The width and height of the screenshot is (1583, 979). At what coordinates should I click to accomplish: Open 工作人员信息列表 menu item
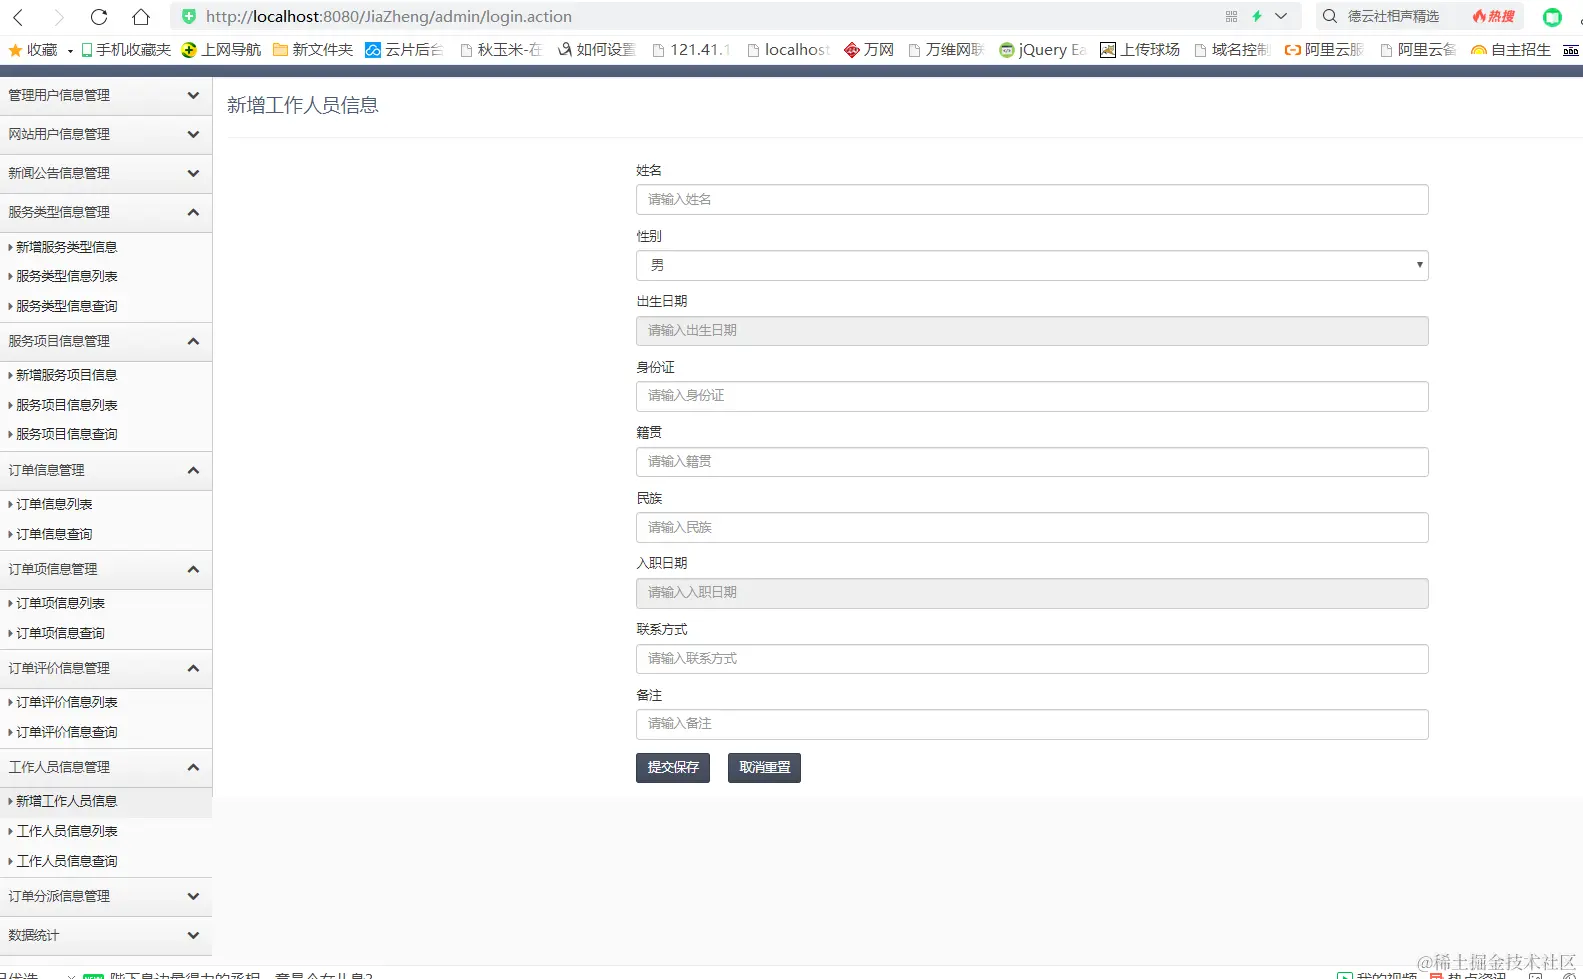[66, 831]
